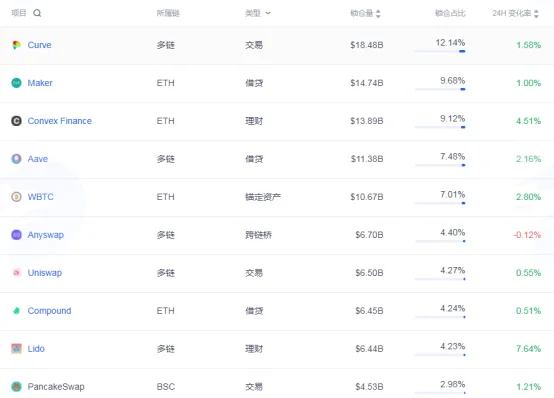
Task: Click the Anyswap purple logo icon
Action: [16, 235]
